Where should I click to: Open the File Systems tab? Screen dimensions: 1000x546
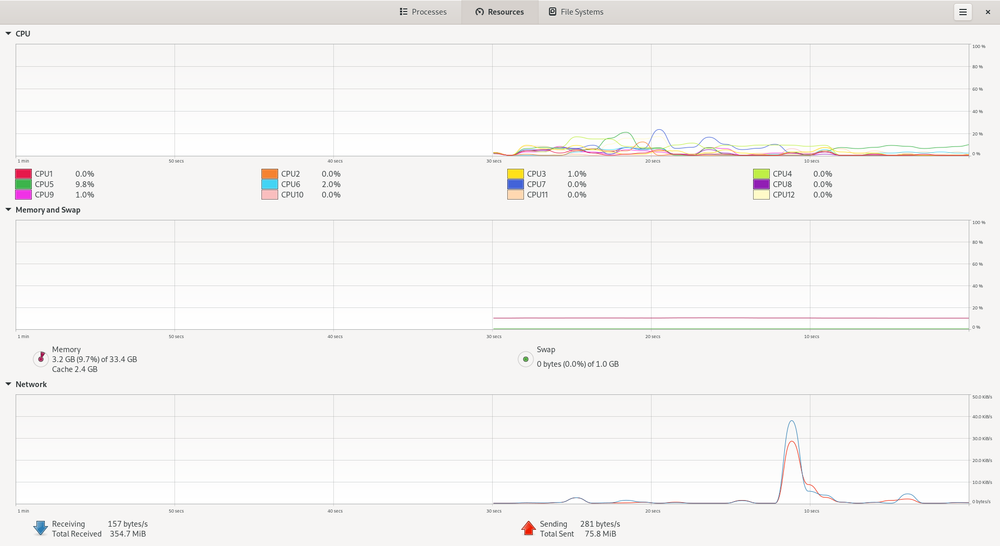[x=576, y=12]
